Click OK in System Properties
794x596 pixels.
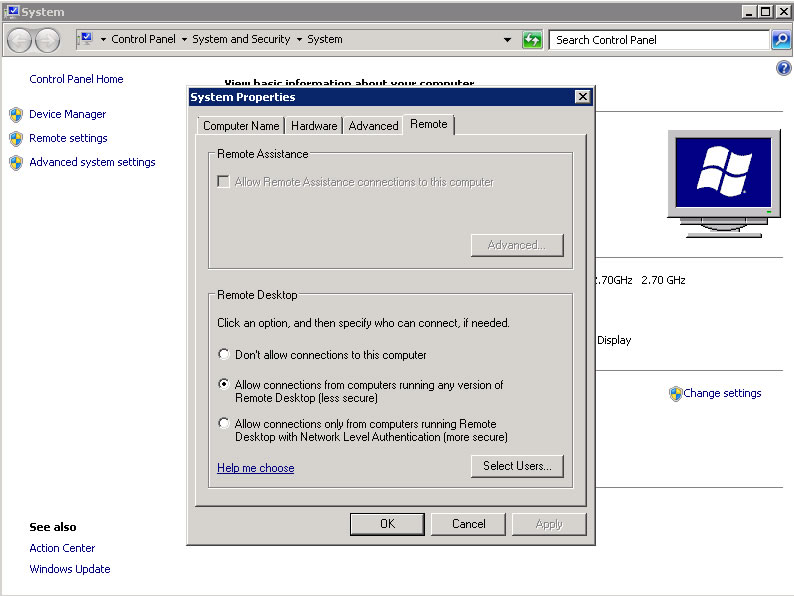(x=387, y=524)
